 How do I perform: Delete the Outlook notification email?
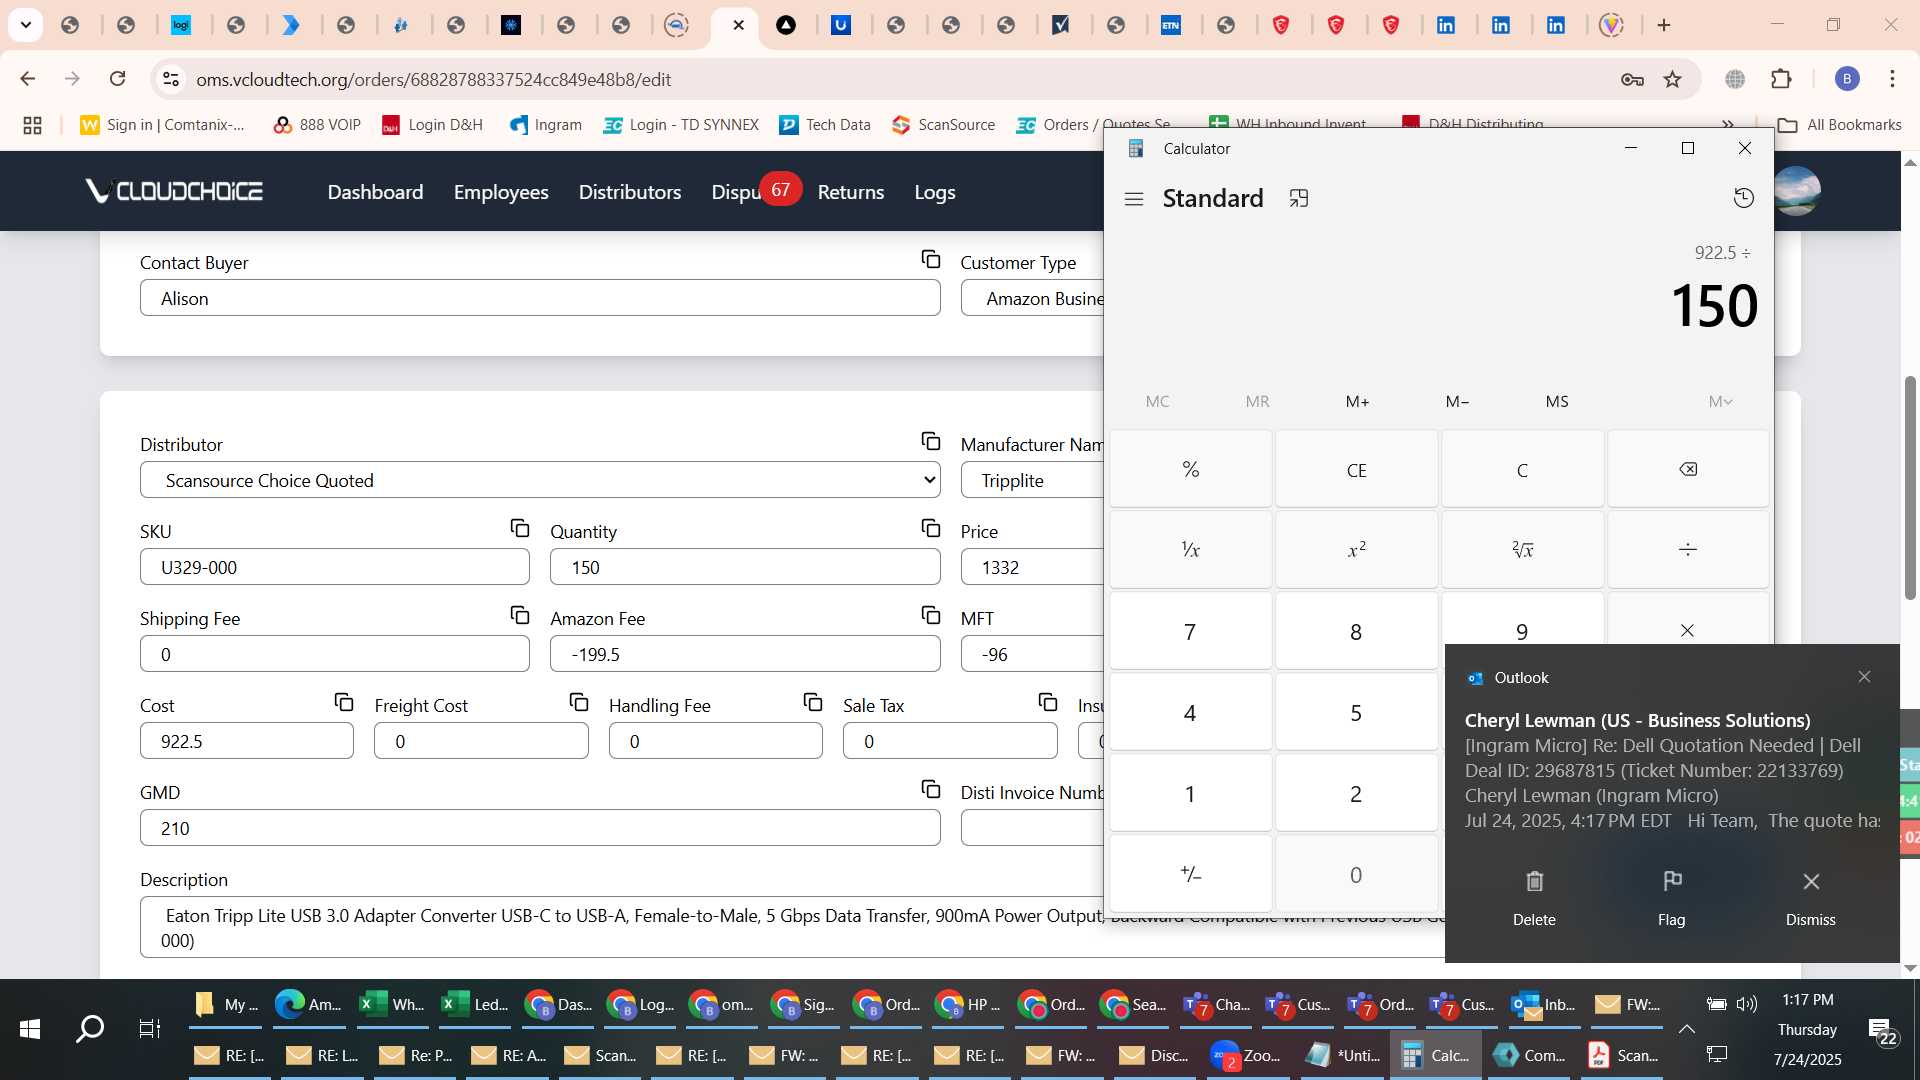tap(1534, 898)
